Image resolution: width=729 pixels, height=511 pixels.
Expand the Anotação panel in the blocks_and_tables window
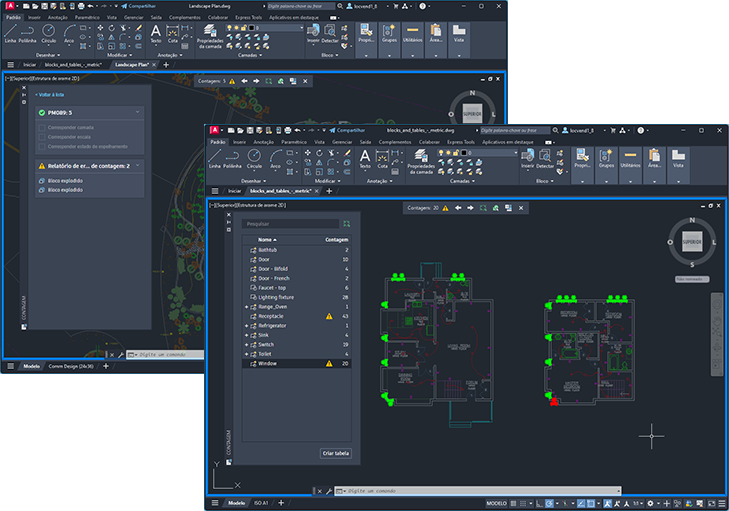(x=379, y=181)
